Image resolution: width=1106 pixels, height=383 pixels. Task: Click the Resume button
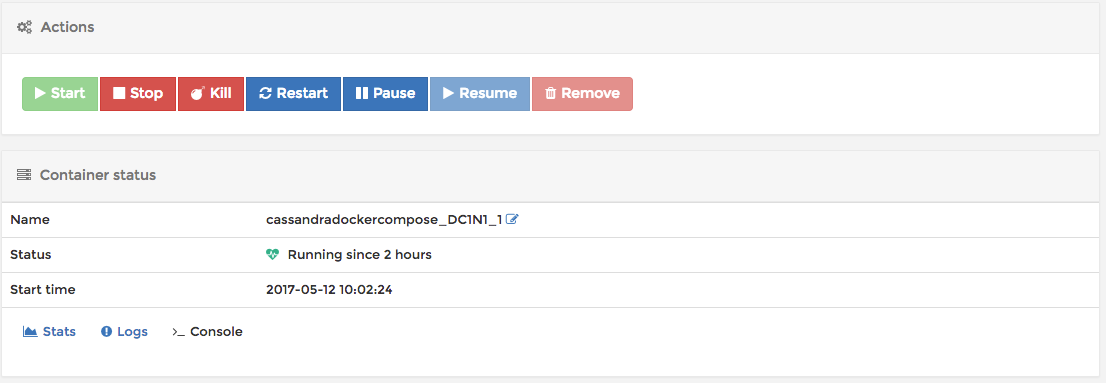point(480,94)
